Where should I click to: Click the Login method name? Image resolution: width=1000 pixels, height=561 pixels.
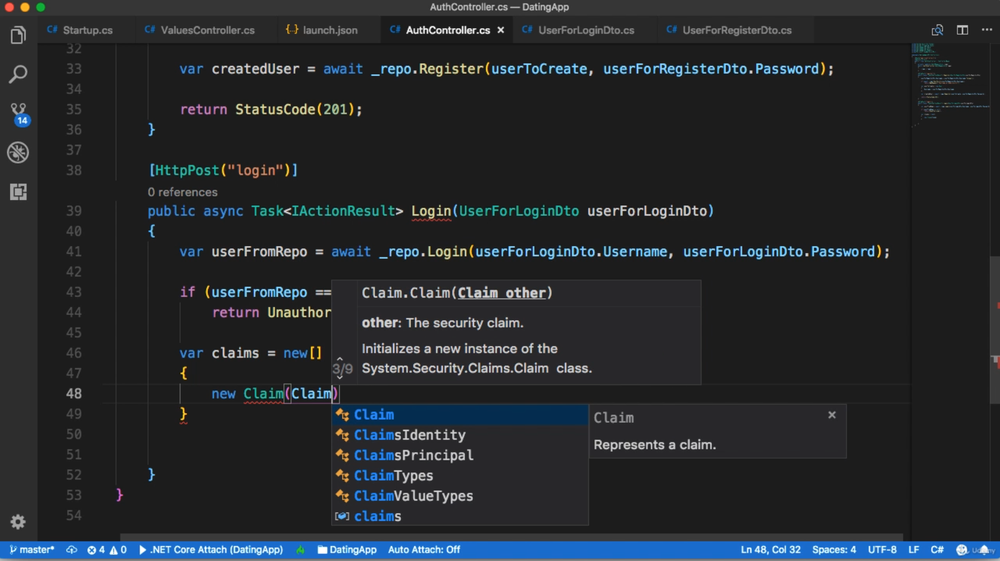(431, 211)
